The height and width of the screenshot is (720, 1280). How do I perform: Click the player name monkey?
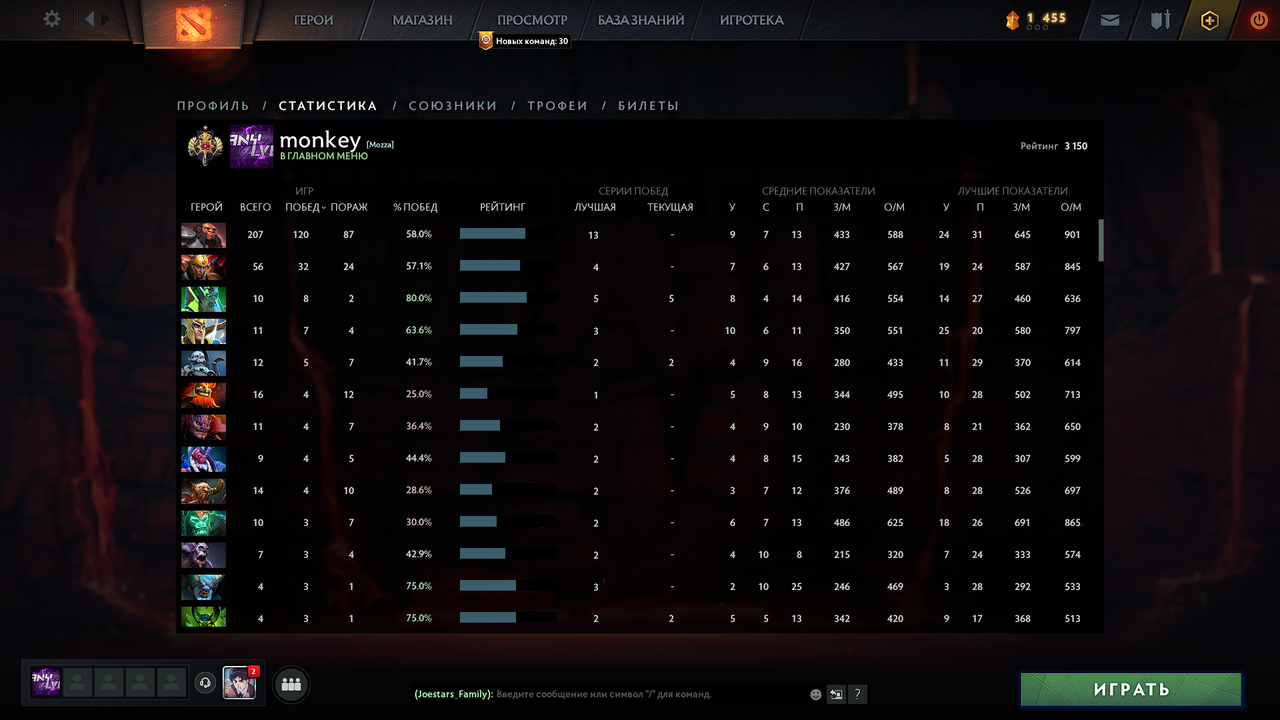pos(320,141)
